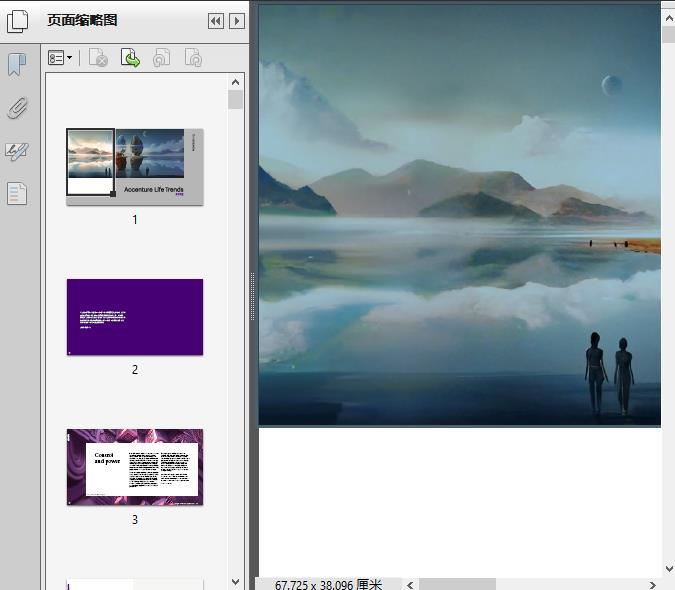Viewport: 675px width, 590px height.
Task: Click horizontal scroll right arrow
Action: (653, 584)
